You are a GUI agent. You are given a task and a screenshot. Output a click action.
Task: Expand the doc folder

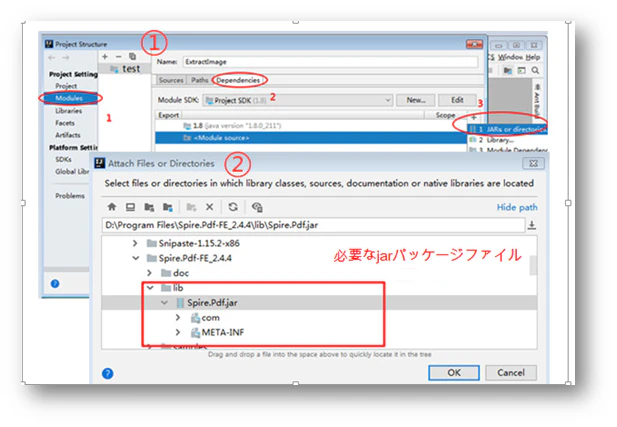click(150, 273)
